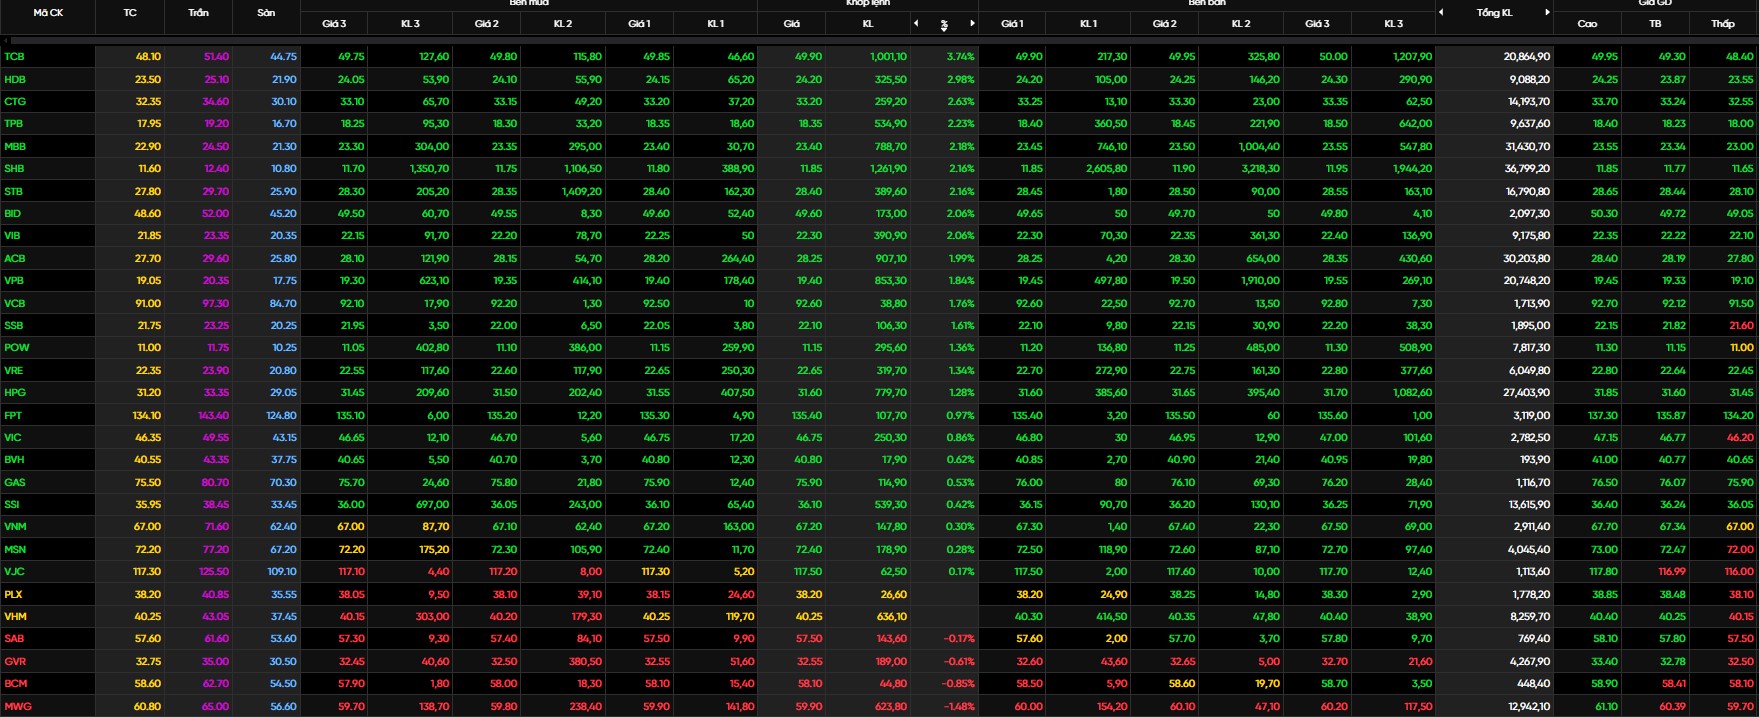Select the VNM stock symbol

pos(15,526)
